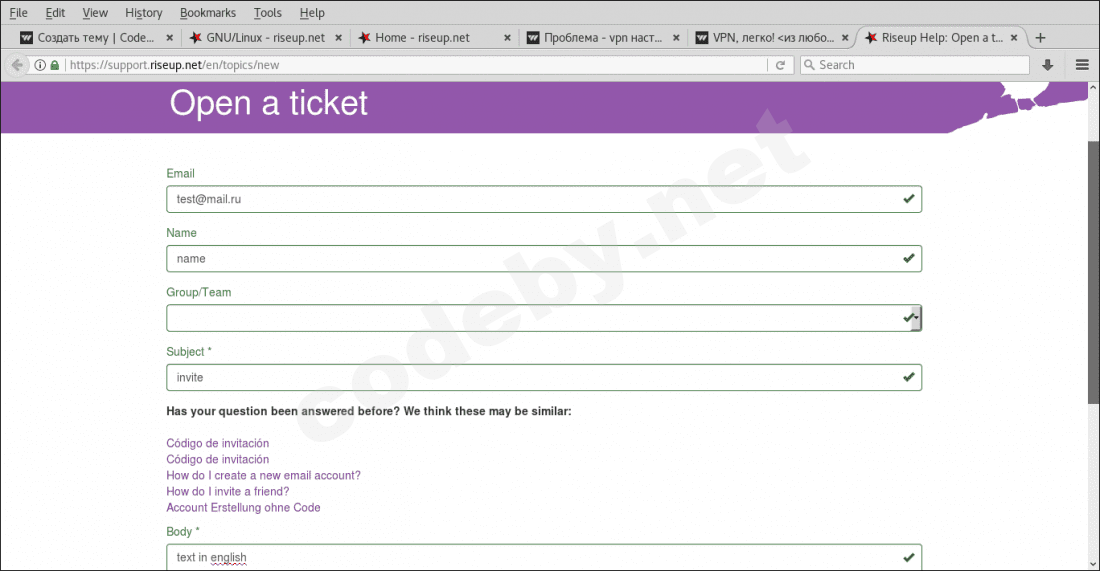Open the hamburger menu icon

[x=1082, y=65]
